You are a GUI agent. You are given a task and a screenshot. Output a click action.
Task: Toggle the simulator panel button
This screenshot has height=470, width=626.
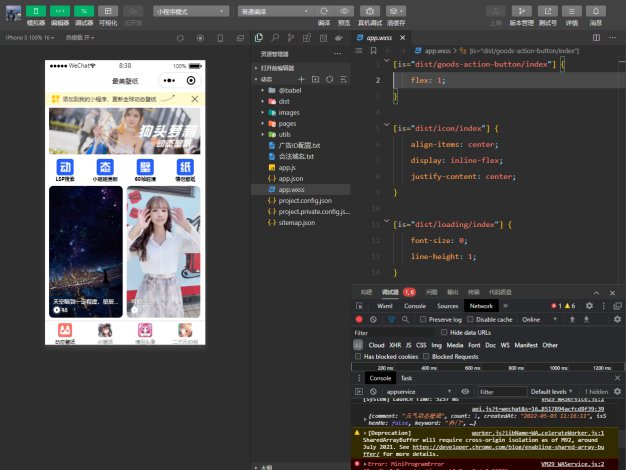point(35,9)
